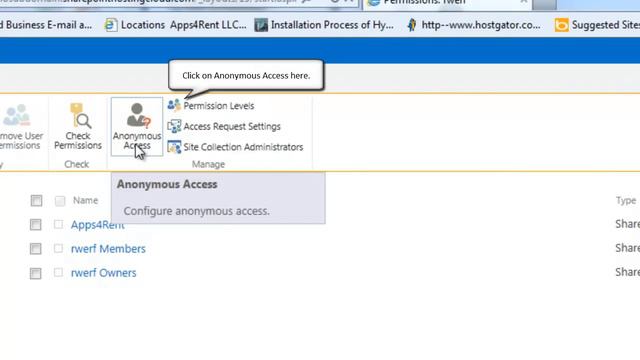The image size is (640, 360).
Task: Open the Apps4Rent group link
Action: coord(98,225)
